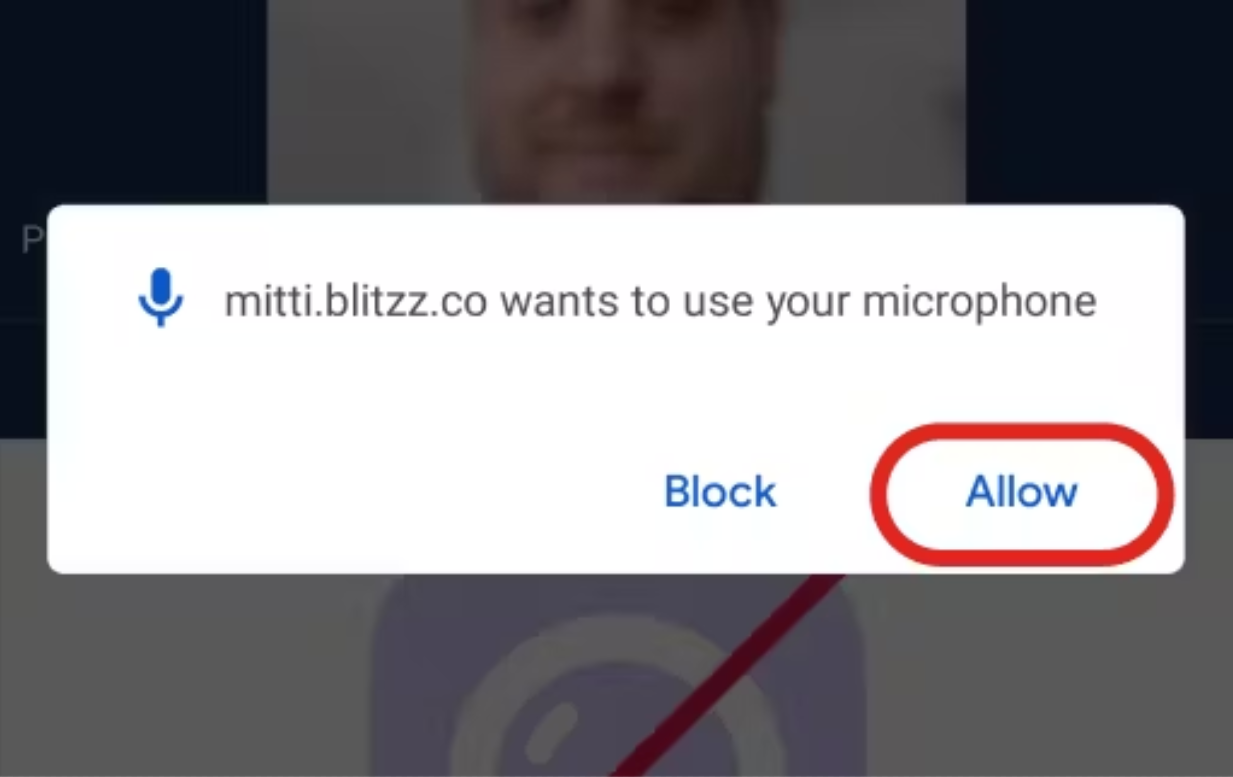The height and width of the screenshot is (777, 1233).
Task: Click the blank dialog area left of Block
Action: [x=350, y=491]
